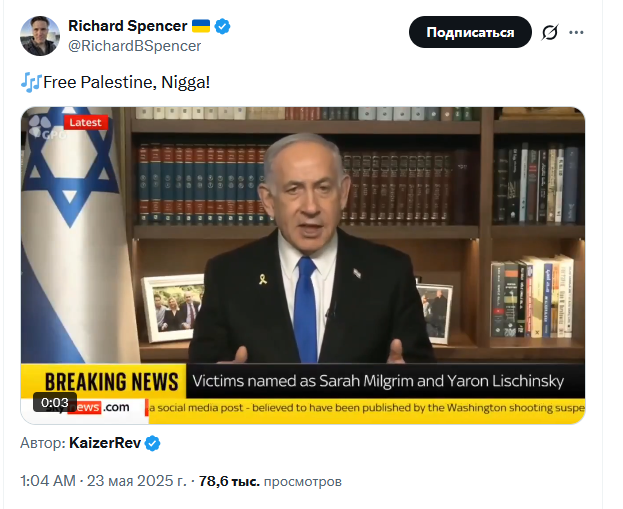The image size is (623, 509).
Task: Open the @RichardBSpencer handle link
Action: click(x=134, y=46)
